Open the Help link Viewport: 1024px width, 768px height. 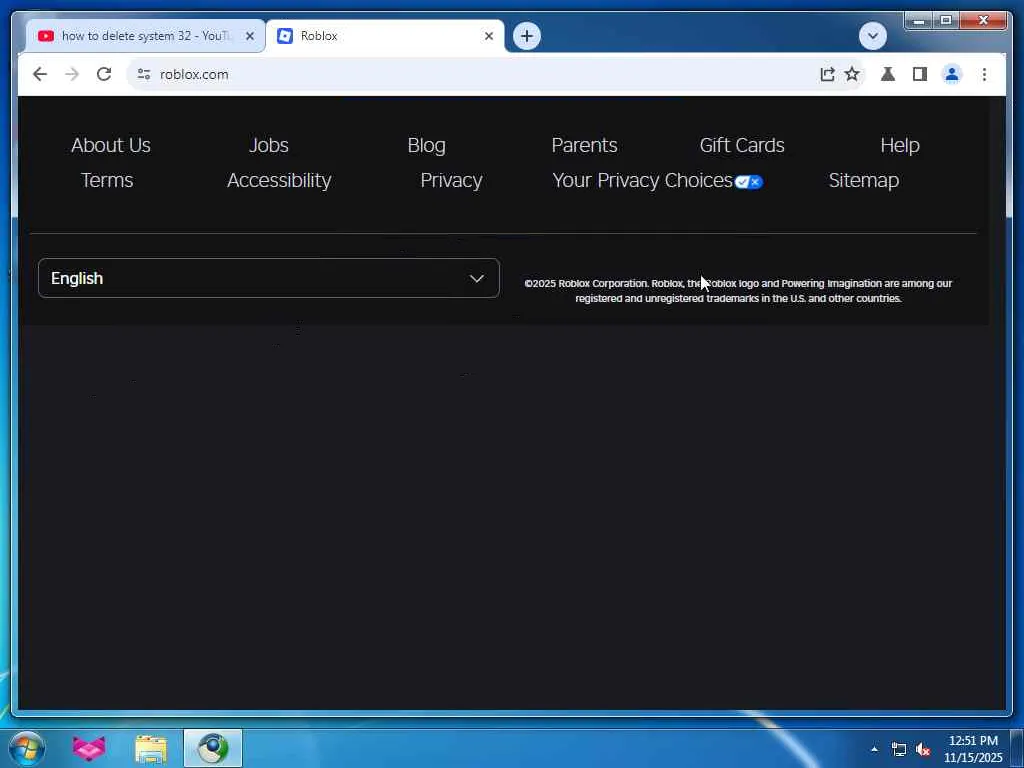click(x=900, y=145)
